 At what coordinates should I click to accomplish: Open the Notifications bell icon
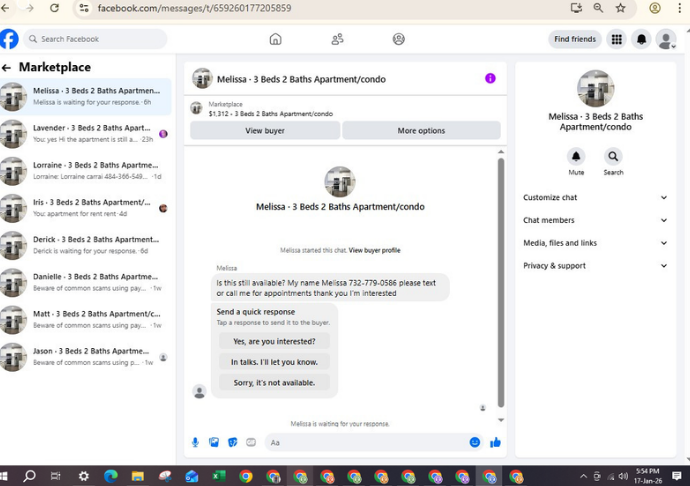642,39
